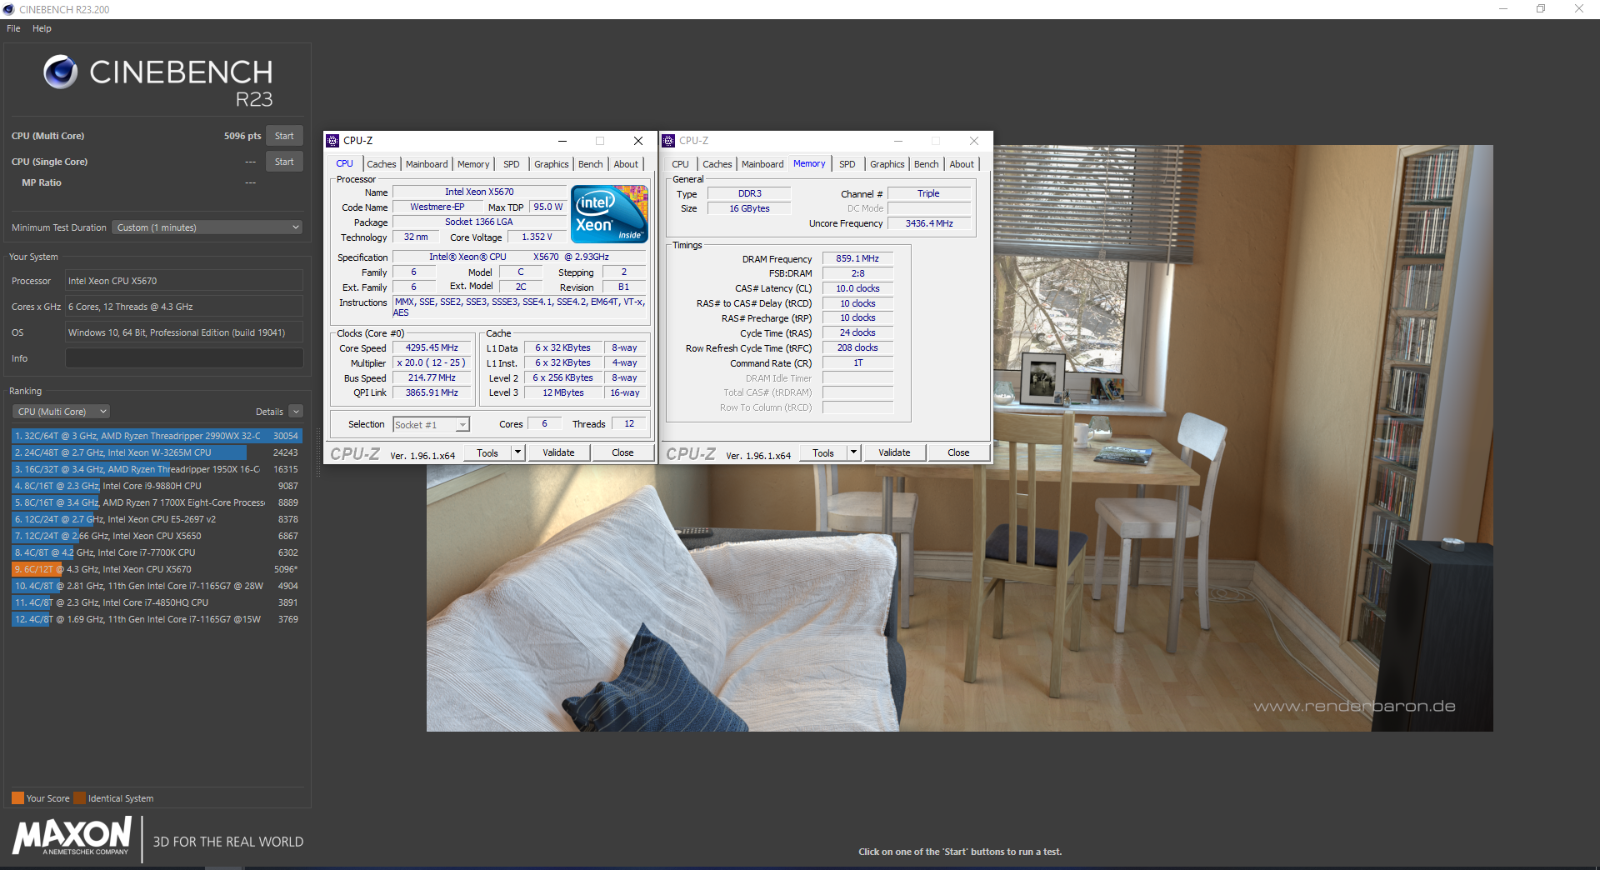Switch to CPU tab in right CPU-Z window
Viewport: 1600px width, 870px height.
(681, 164)
